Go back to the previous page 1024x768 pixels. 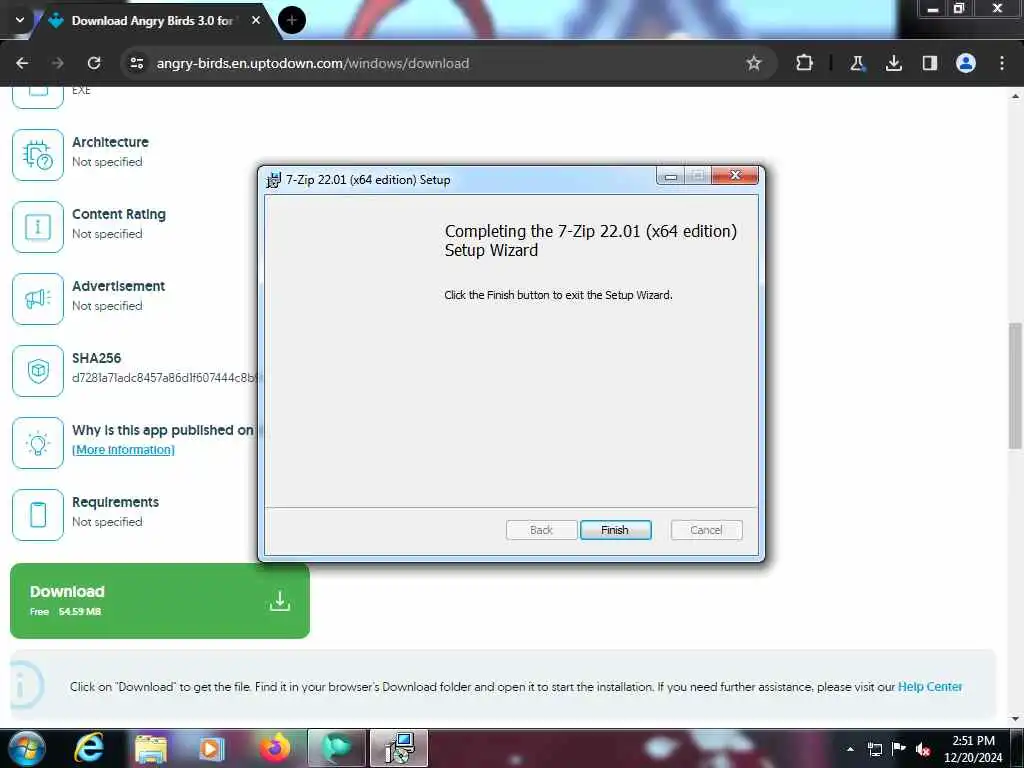click(x=22, y=63)
